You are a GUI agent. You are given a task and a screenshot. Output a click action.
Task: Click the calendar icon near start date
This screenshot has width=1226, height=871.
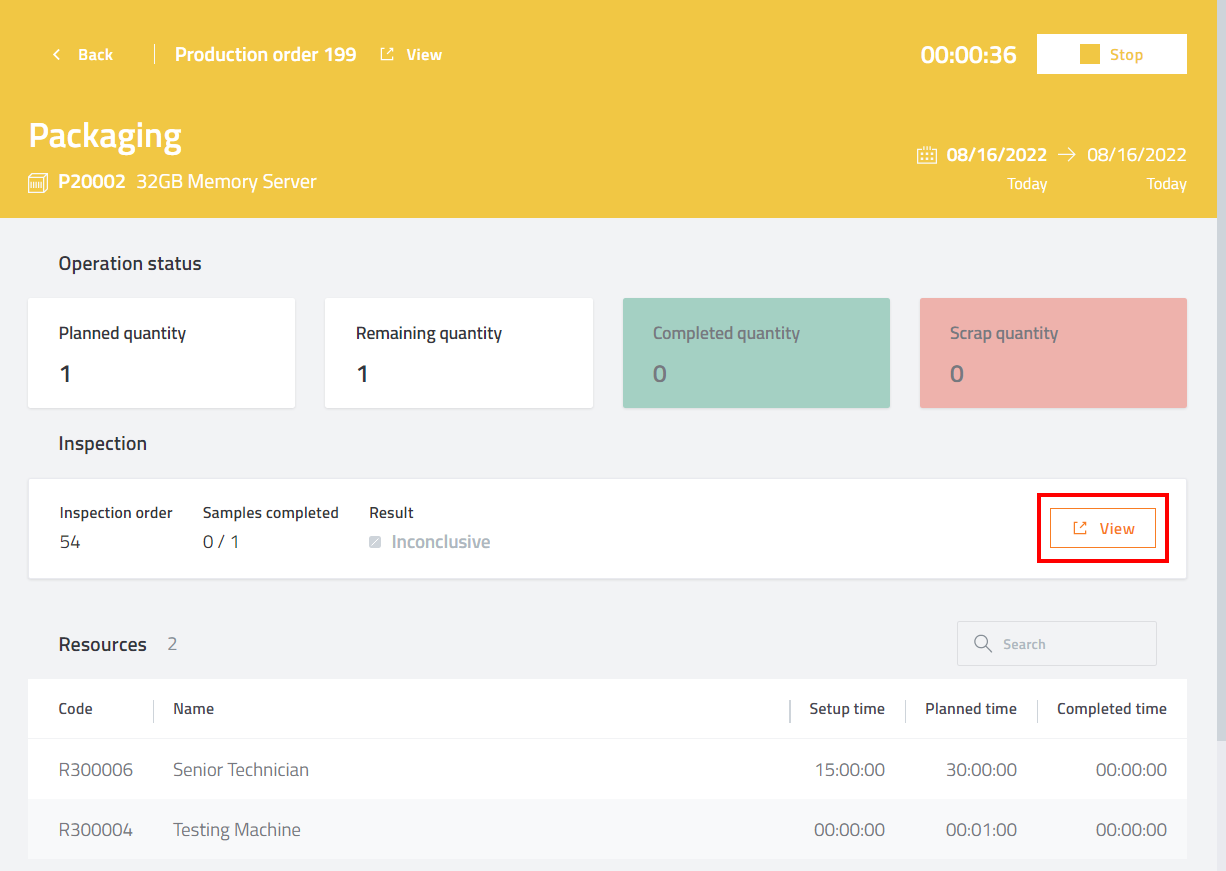927,155
